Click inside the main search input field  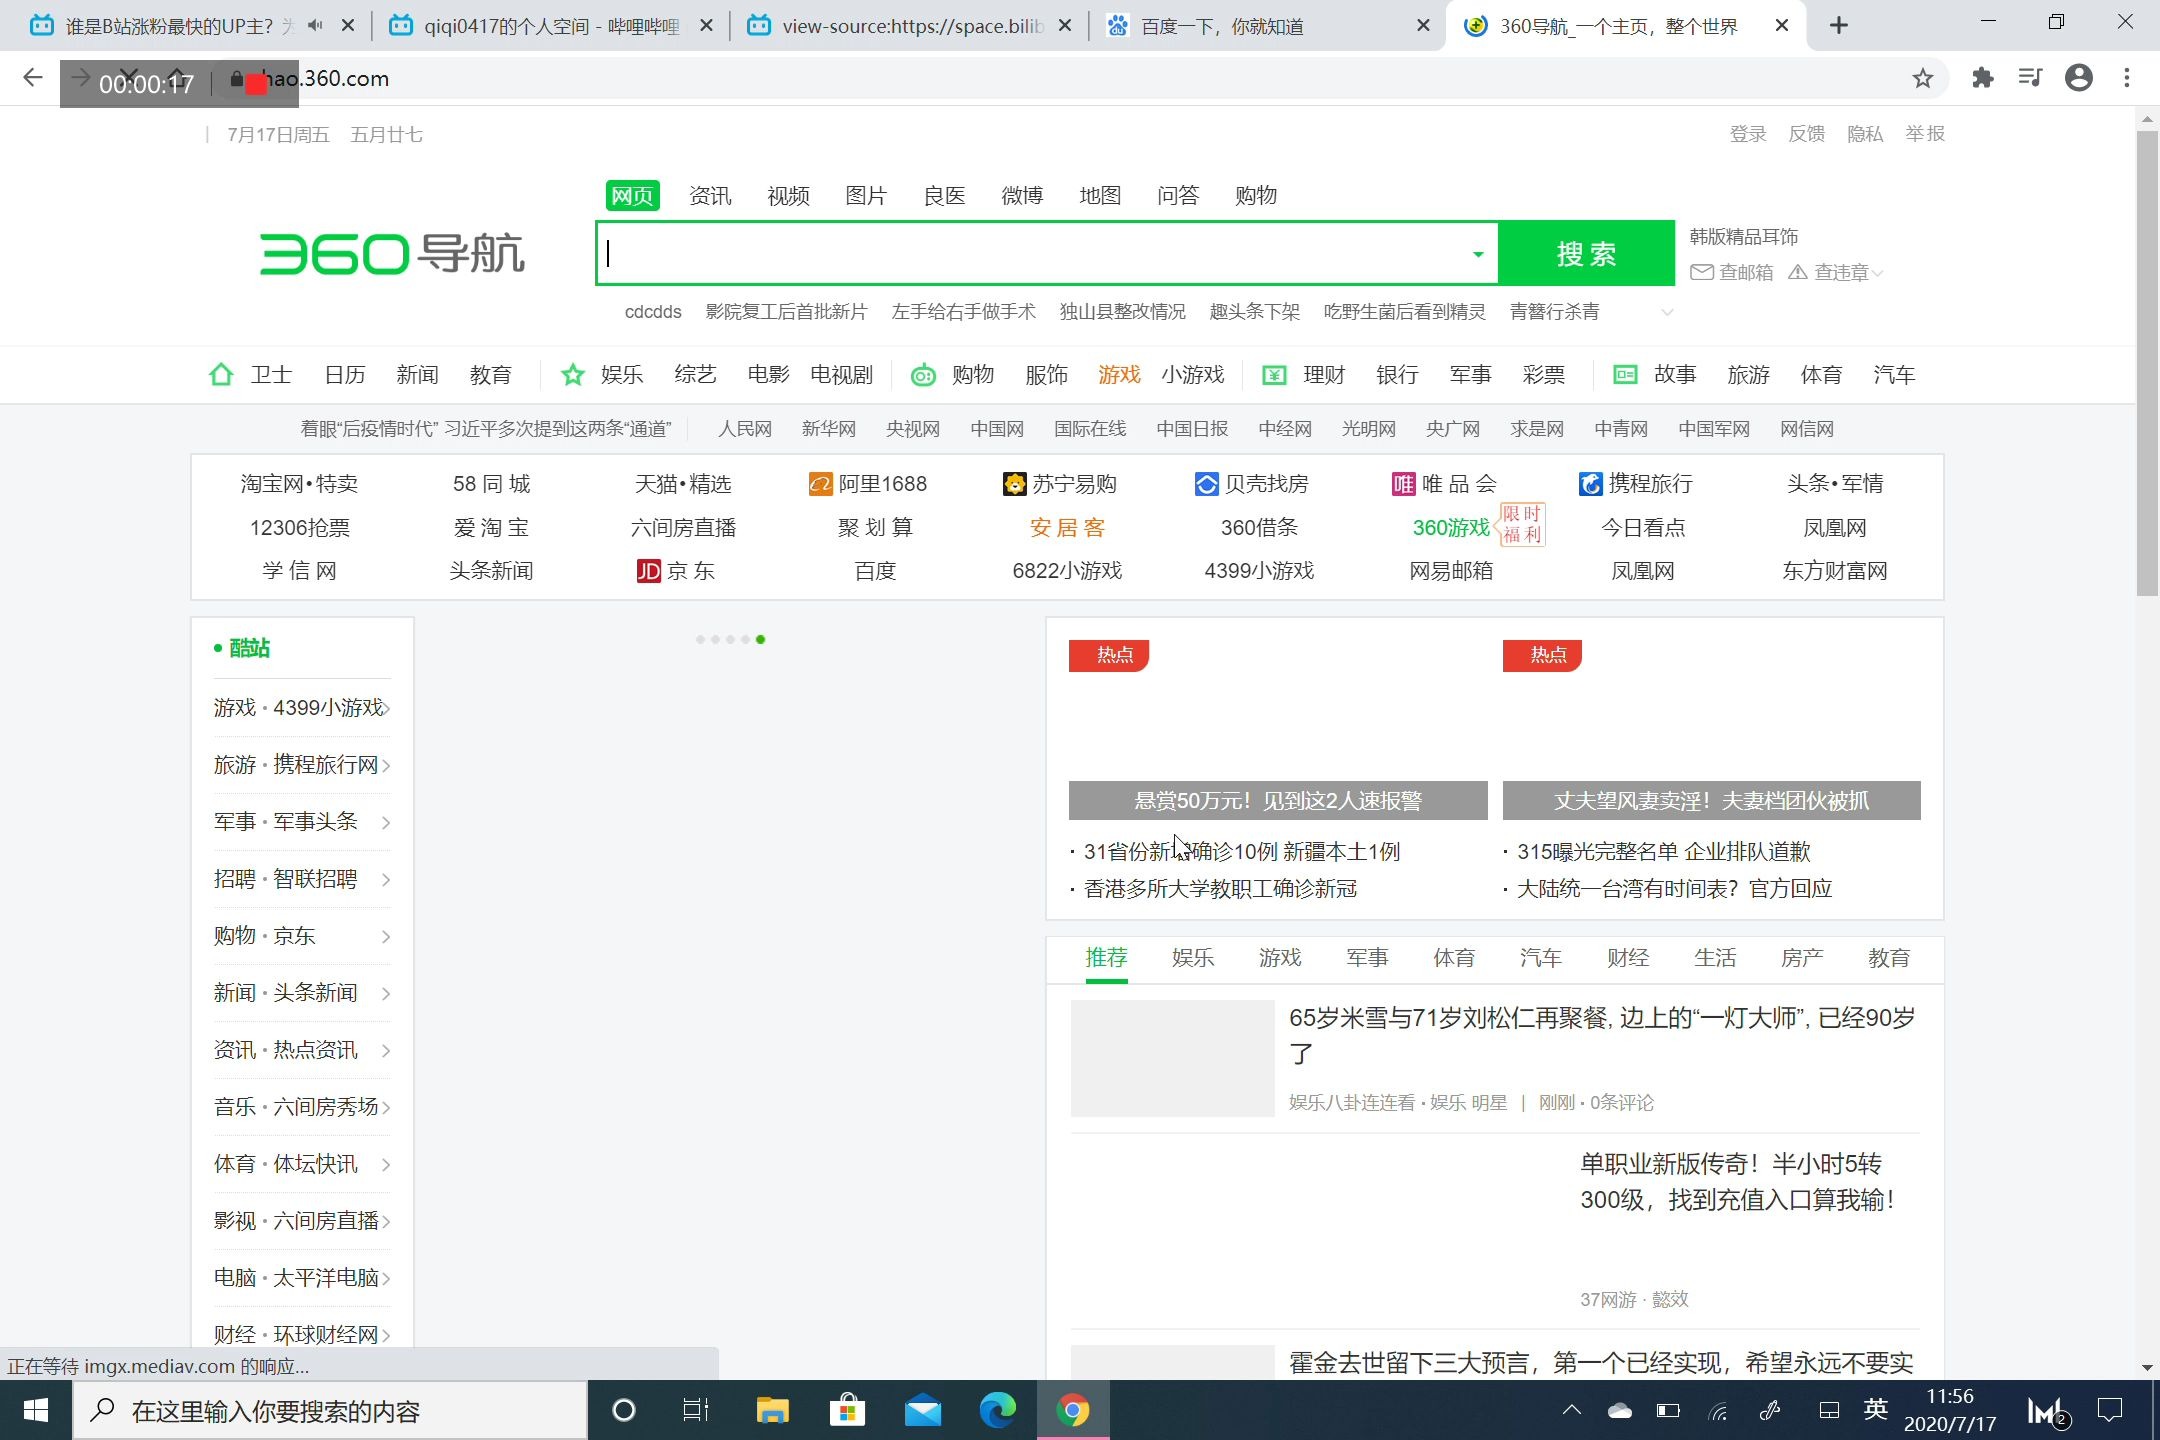pos(1000,253)
